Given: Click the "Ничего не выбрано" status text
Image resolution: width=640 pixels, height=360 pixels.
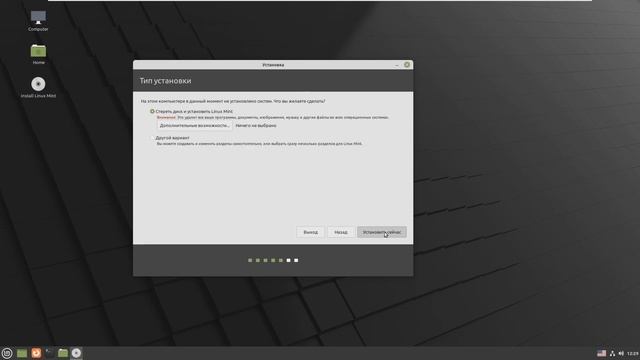Looking at the screenshot, I should (256, 126).
